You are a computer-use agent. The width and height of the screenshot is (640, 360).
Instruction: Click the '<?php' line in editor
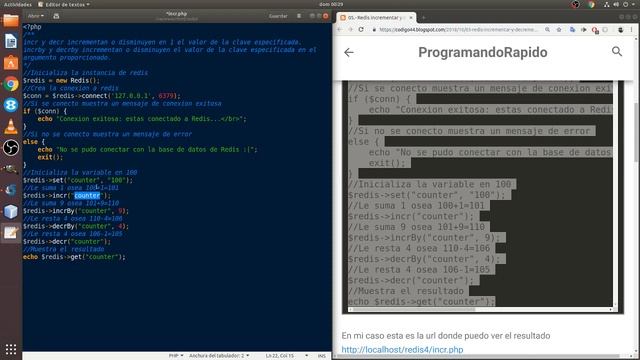coord(32,27)
